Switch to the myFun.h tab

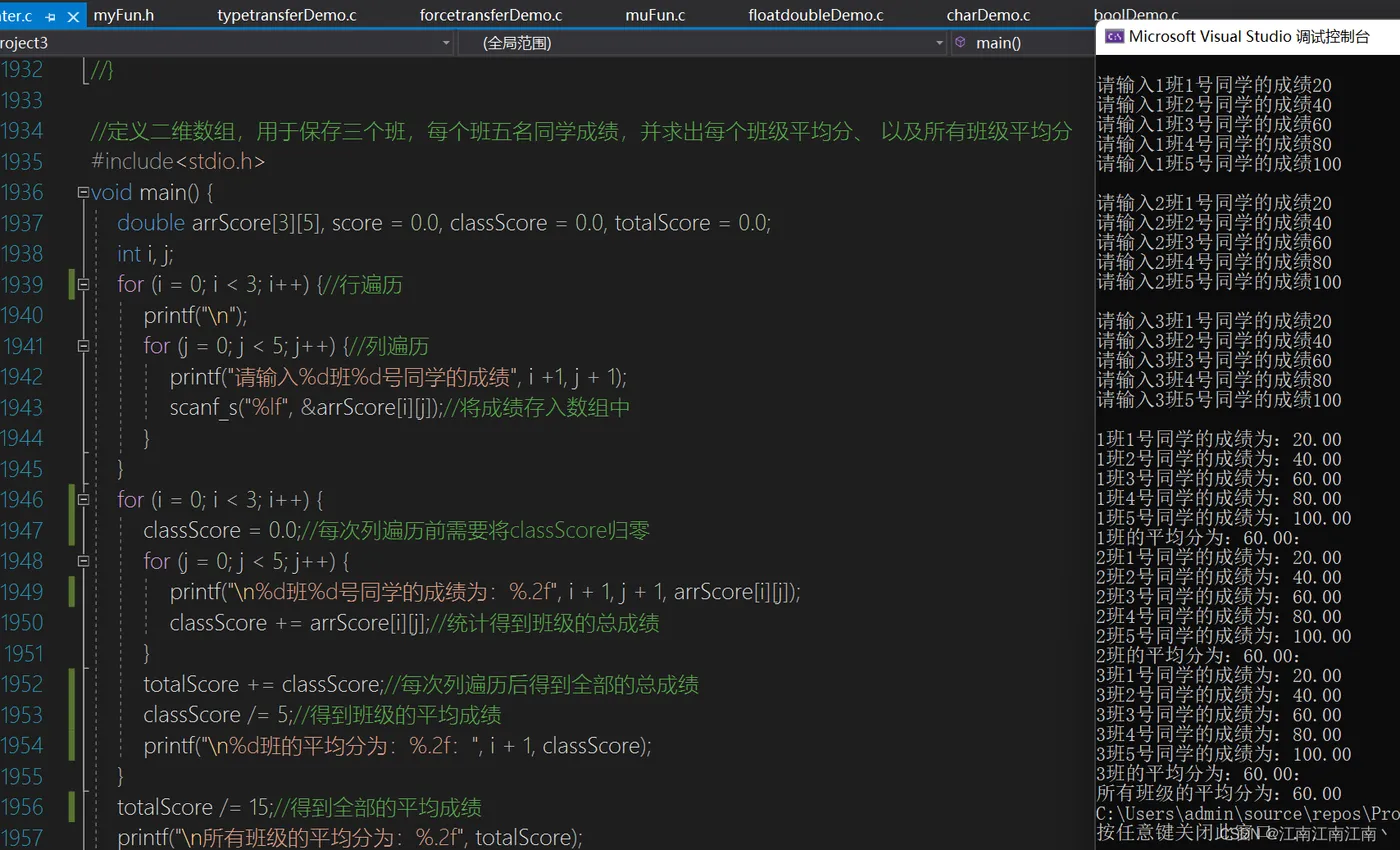[x=124, y=14]
